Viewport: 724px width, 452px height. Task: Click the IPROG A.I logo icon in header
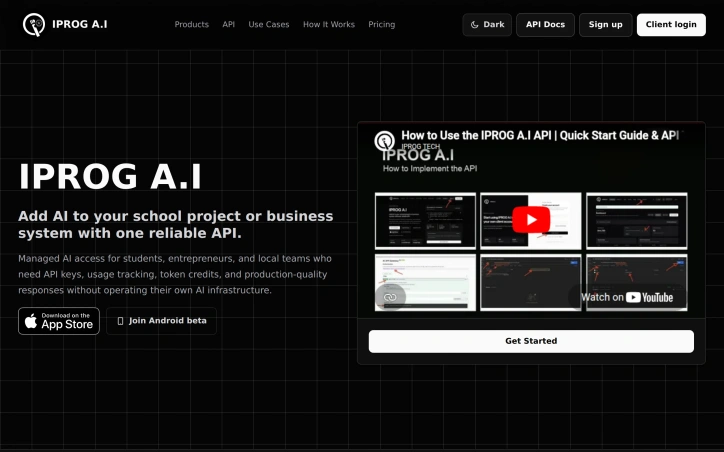34,24
